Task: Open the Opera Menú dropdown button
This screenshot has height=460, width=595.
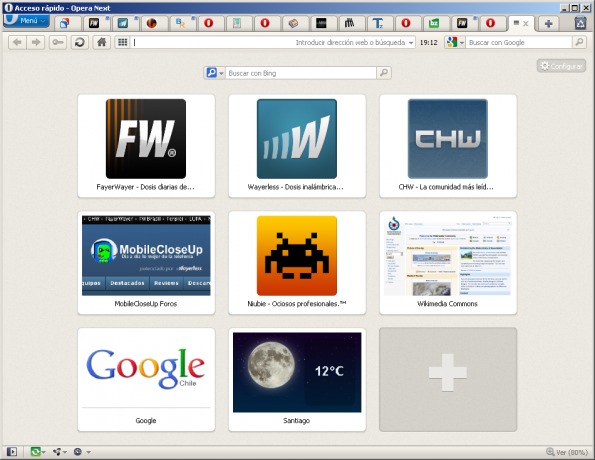Action: click(26, 20)
